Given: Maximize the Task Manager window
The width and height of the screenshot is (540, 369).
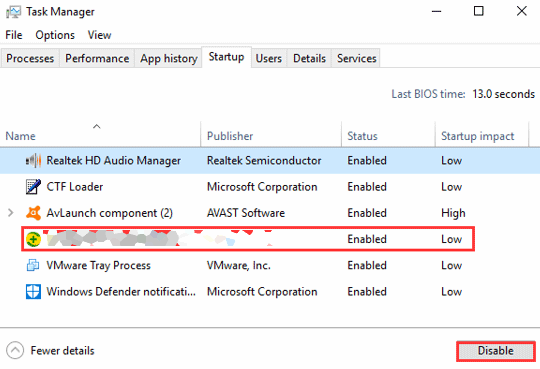Looking at the screenshot, I should (479, 11).
